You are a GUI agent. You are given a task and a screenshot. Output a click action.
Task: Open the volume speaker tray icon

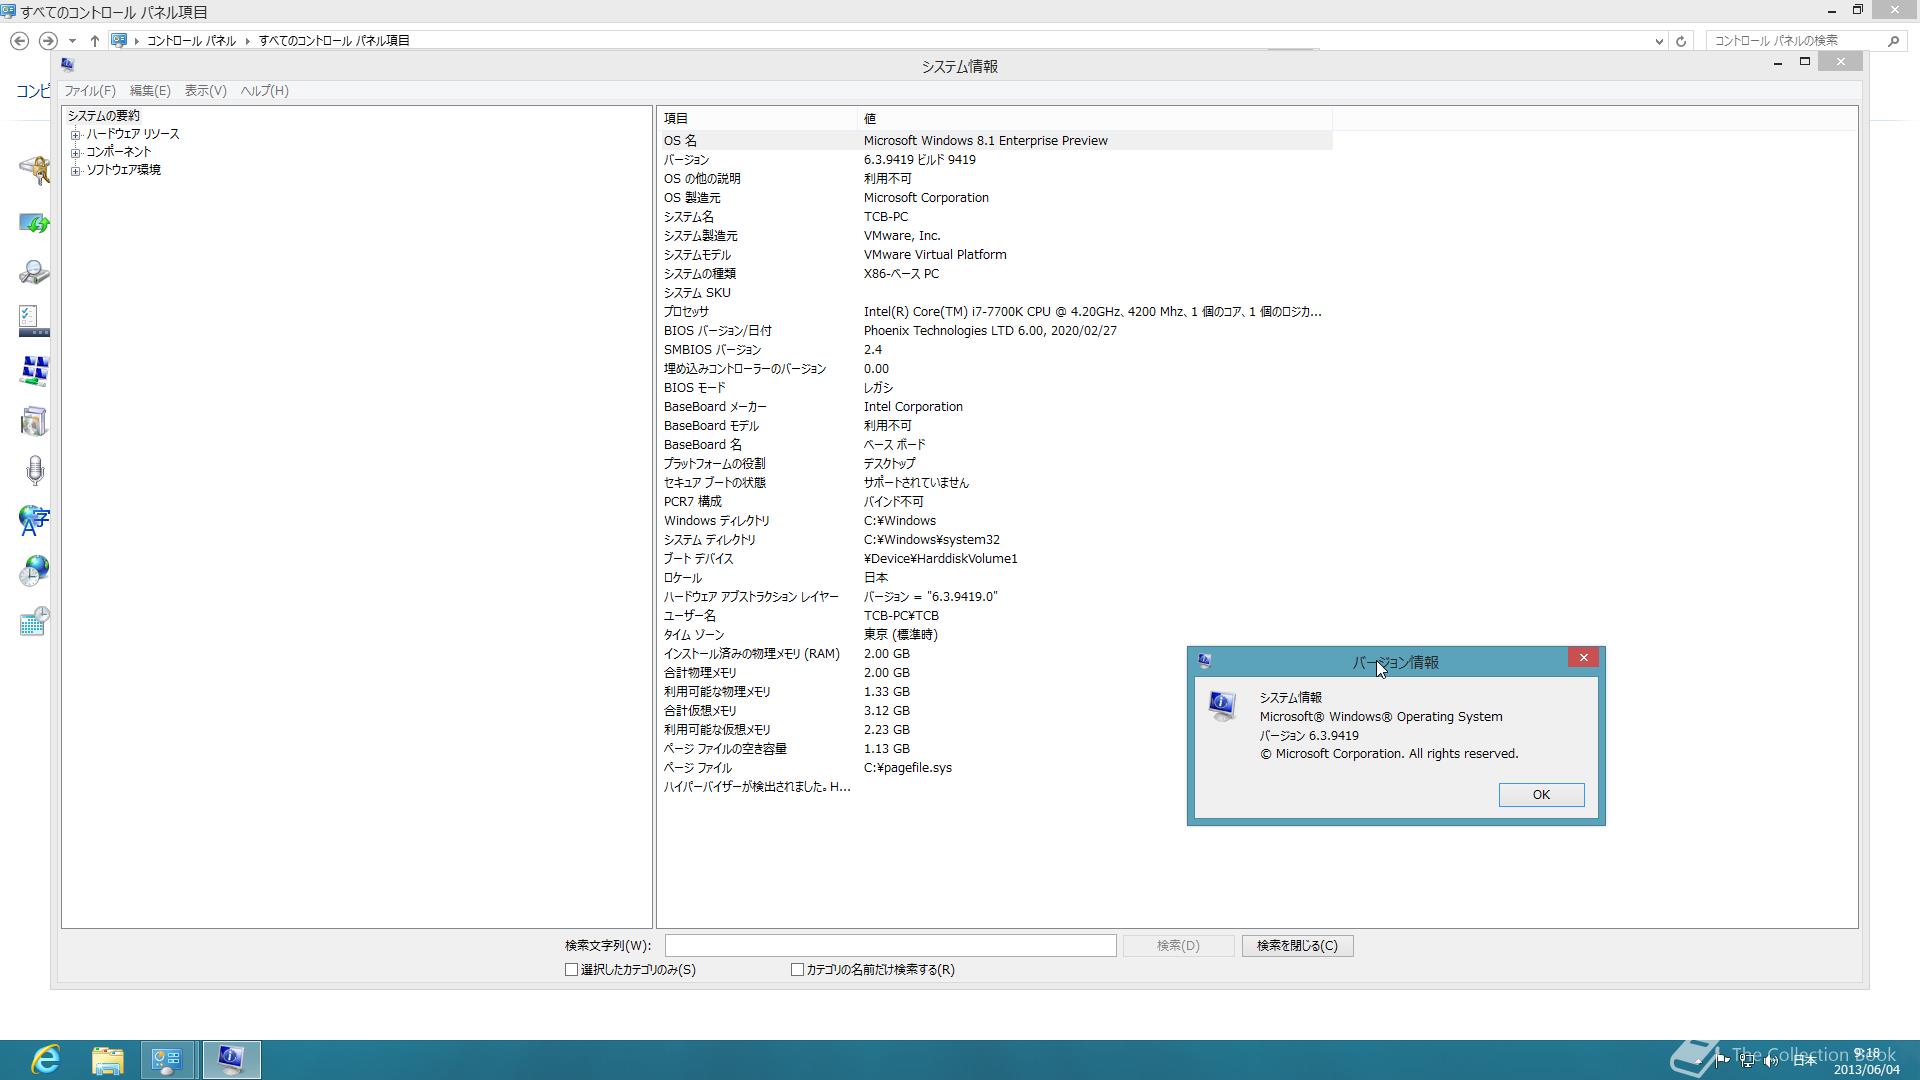click(1771, 1060)
